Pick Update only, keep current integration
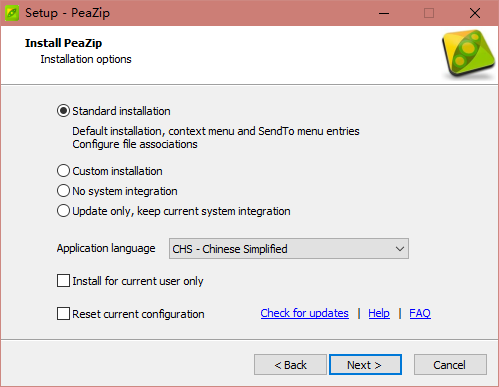 [63, 211]
